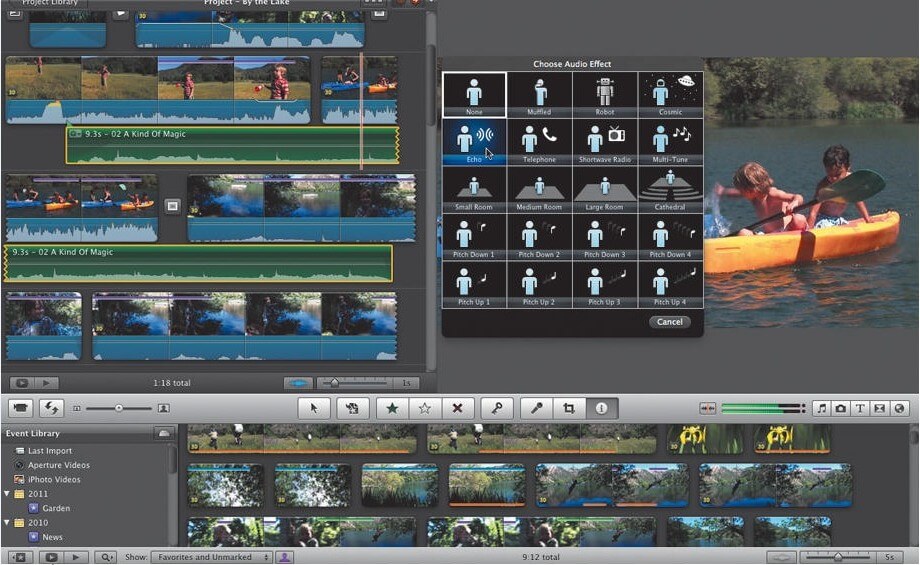Play project full screen from project pane
Screen dimensions: 920x565
pyautogui.click(x=22, y=383)
